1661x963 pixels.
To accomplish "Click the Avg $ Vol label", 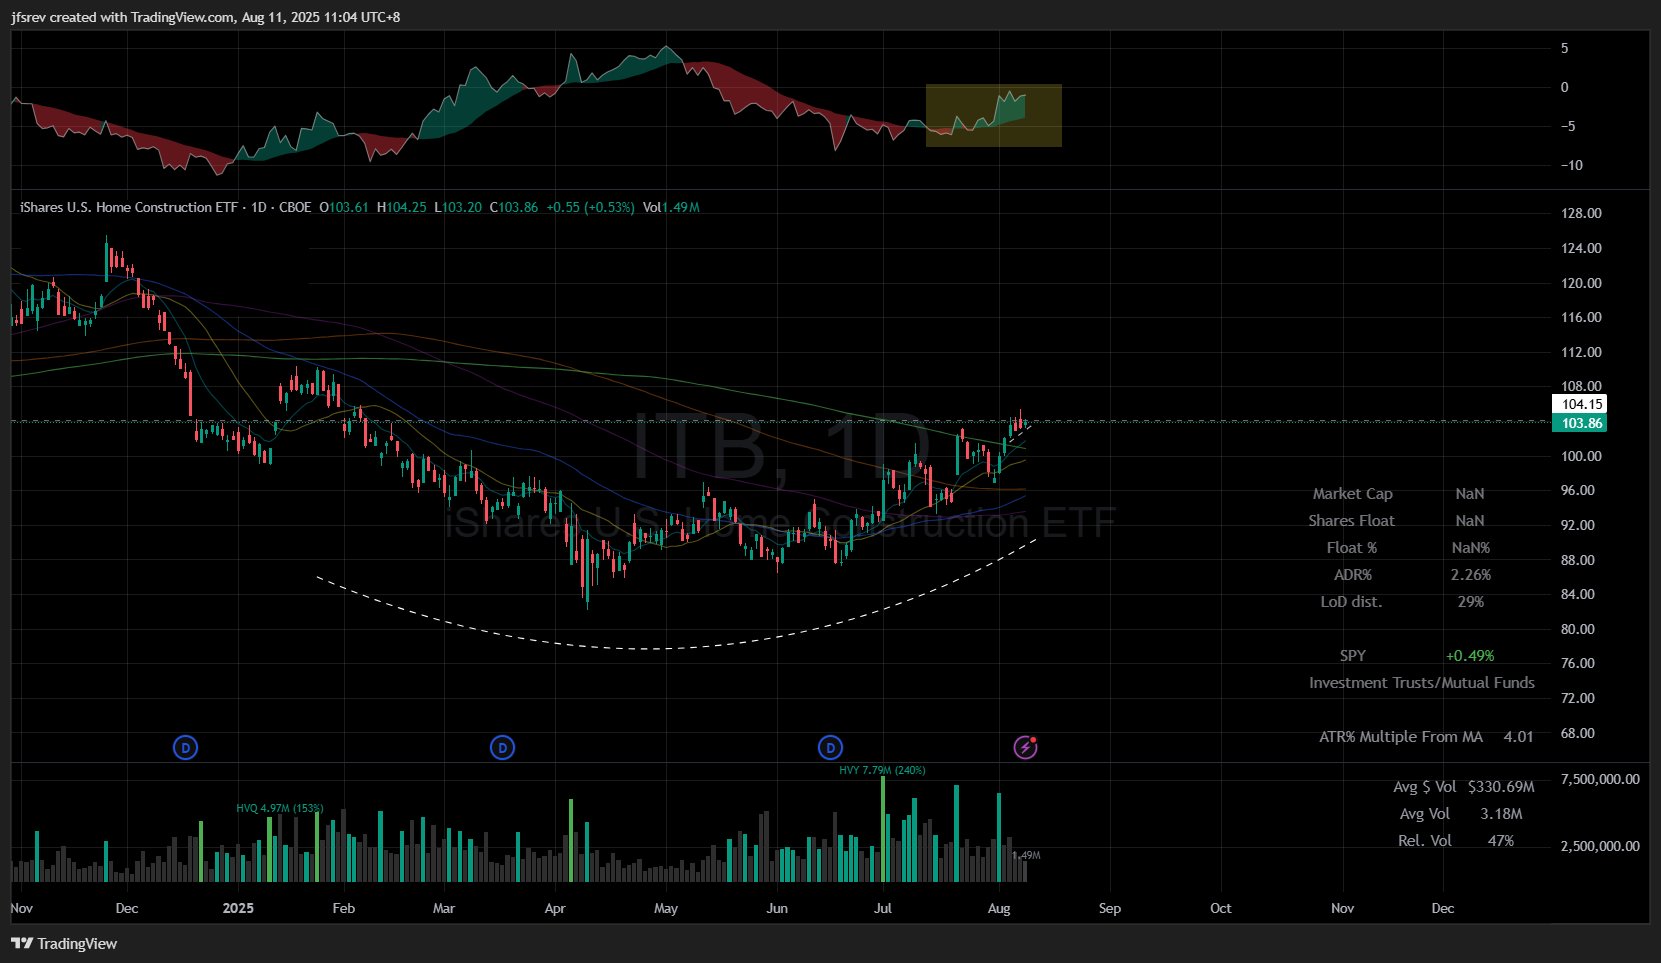I will click(x=1425, y=787).
